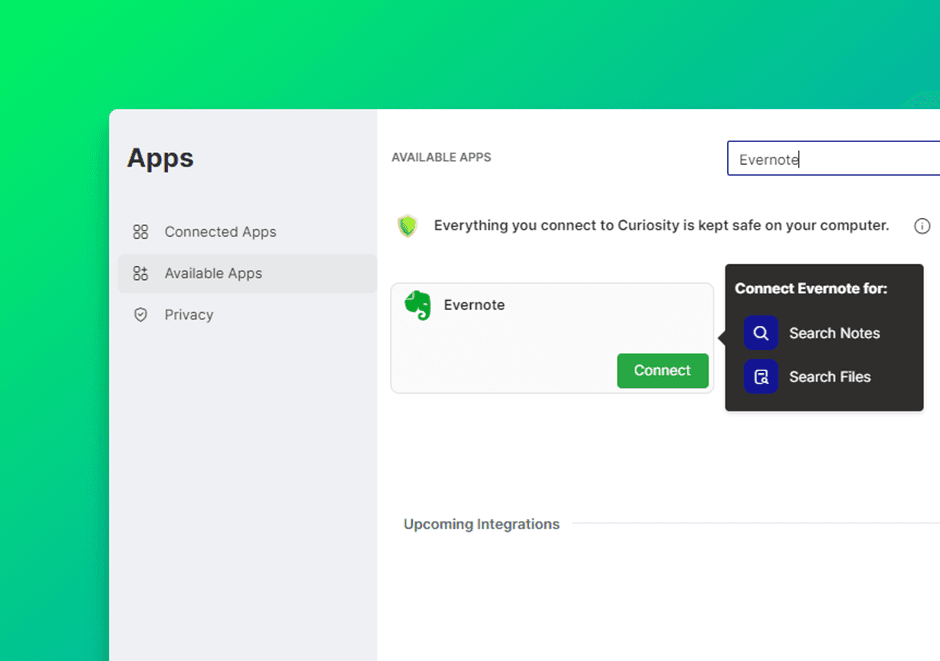Click the Privacy shield icon
Image resolution: width=940 pixels, height=661 pixels.
click(140, 315)
